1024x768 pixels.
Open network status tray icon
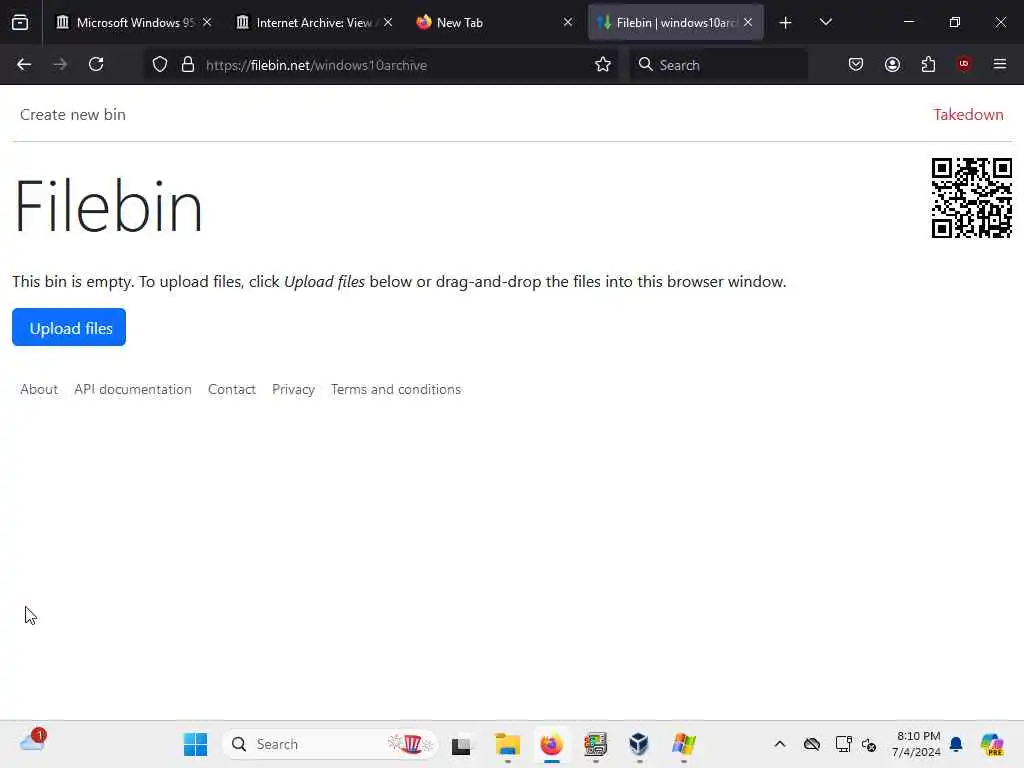(x=843, y=744)
